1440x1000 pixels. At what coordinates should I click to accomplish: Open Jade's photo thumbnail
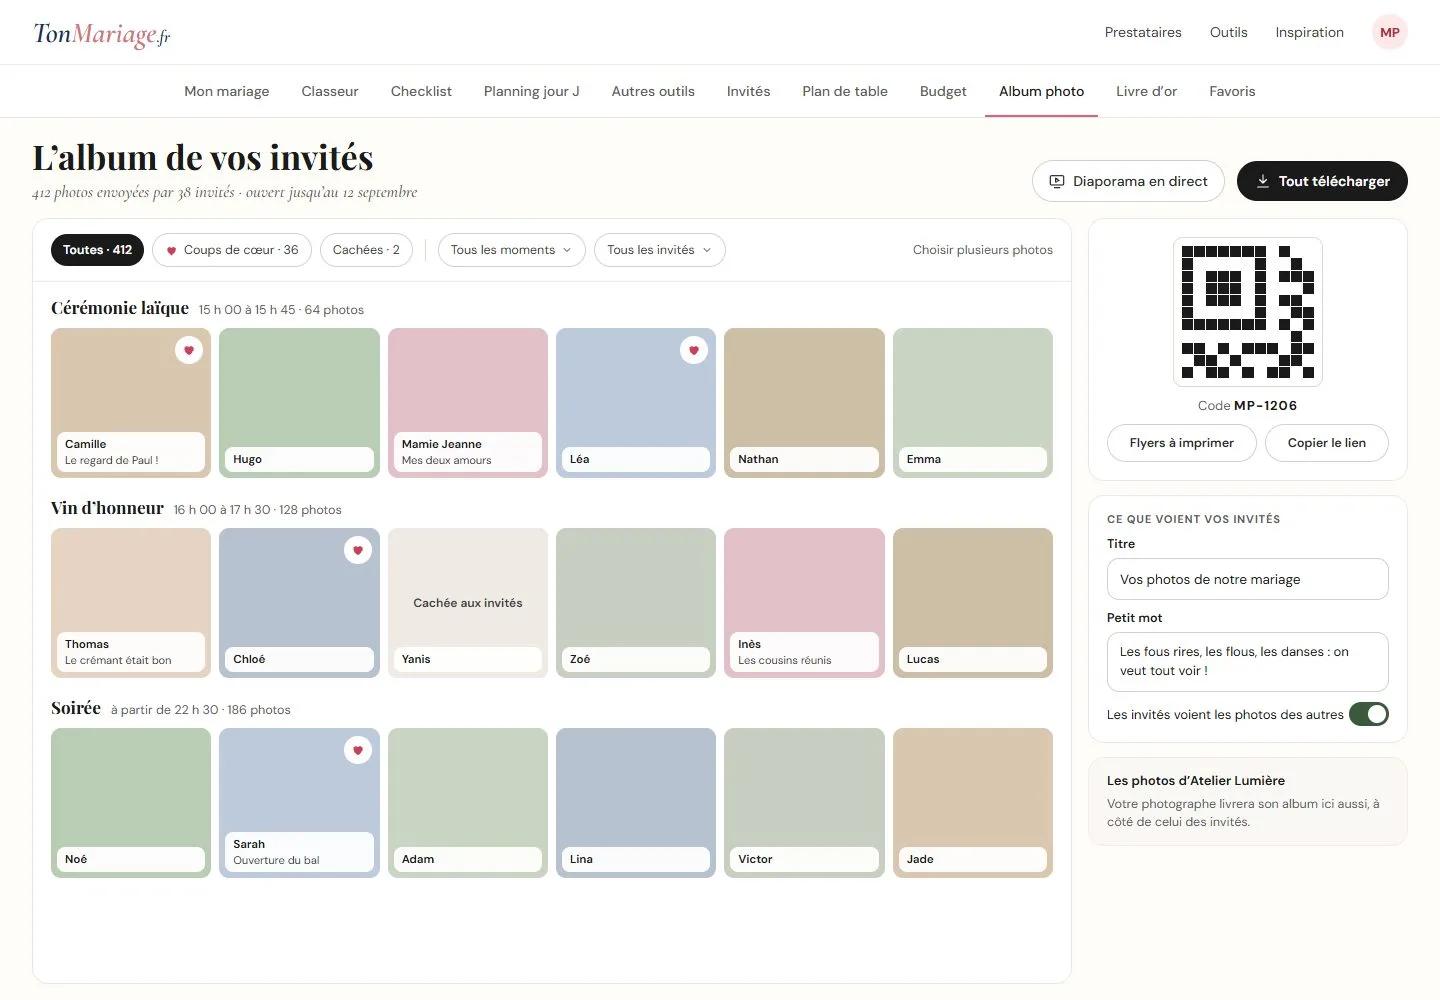(x=973, y=803)
